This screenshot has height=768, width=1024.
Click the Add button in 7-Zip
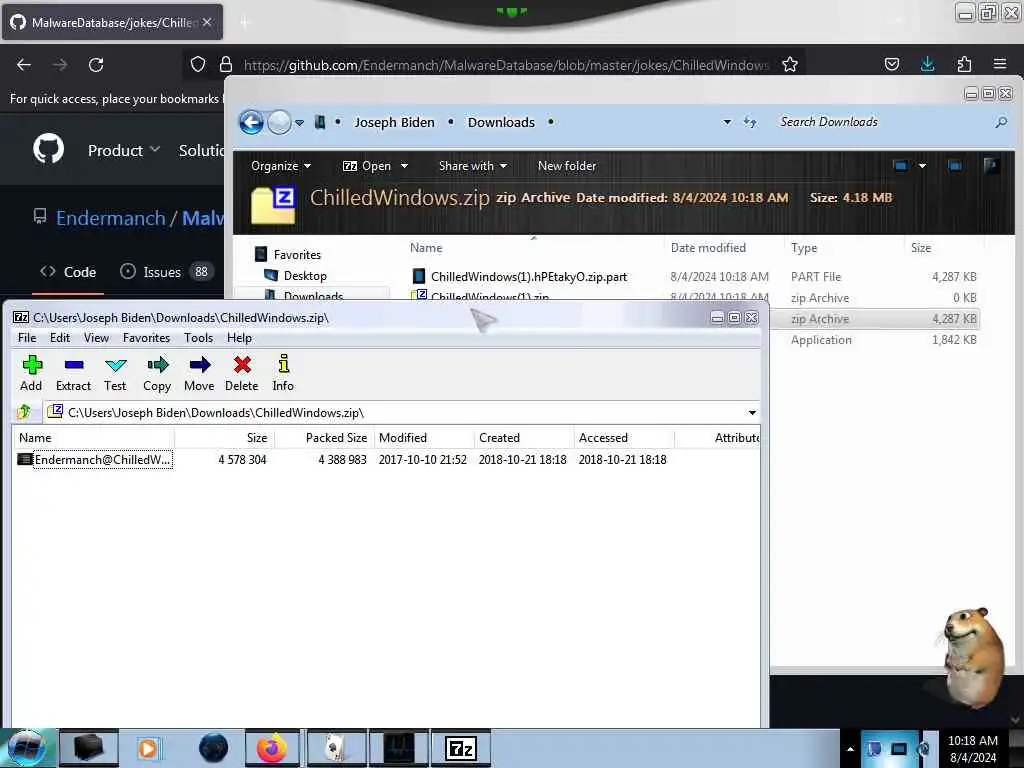point(31,373)
